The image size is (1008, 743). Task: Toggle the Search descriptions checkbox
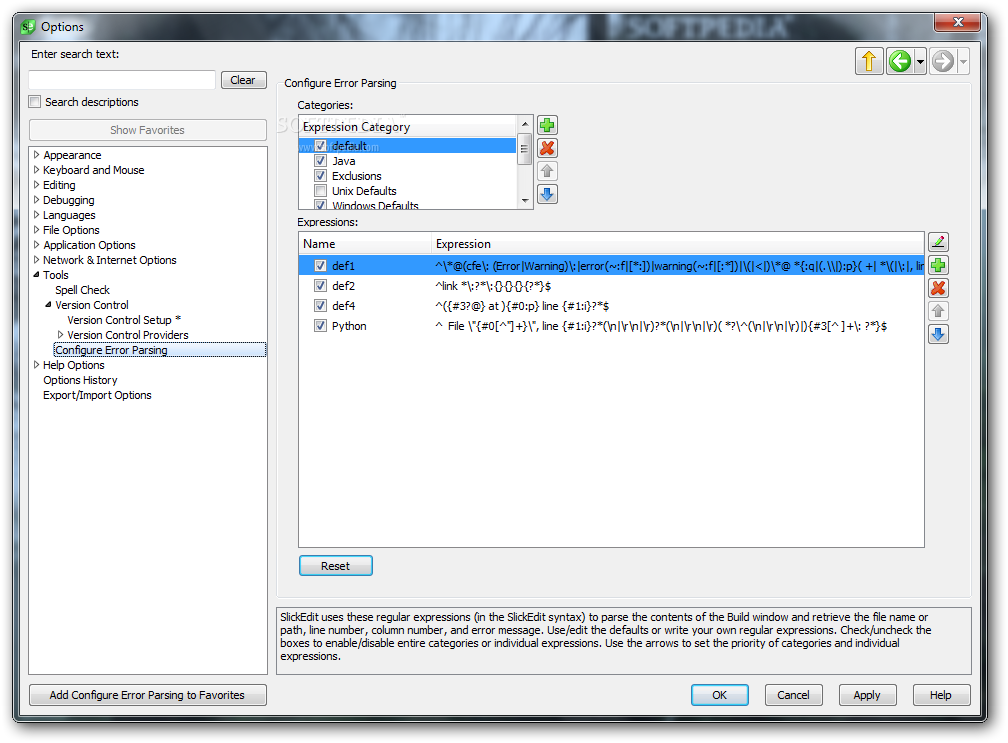point(35,102)
